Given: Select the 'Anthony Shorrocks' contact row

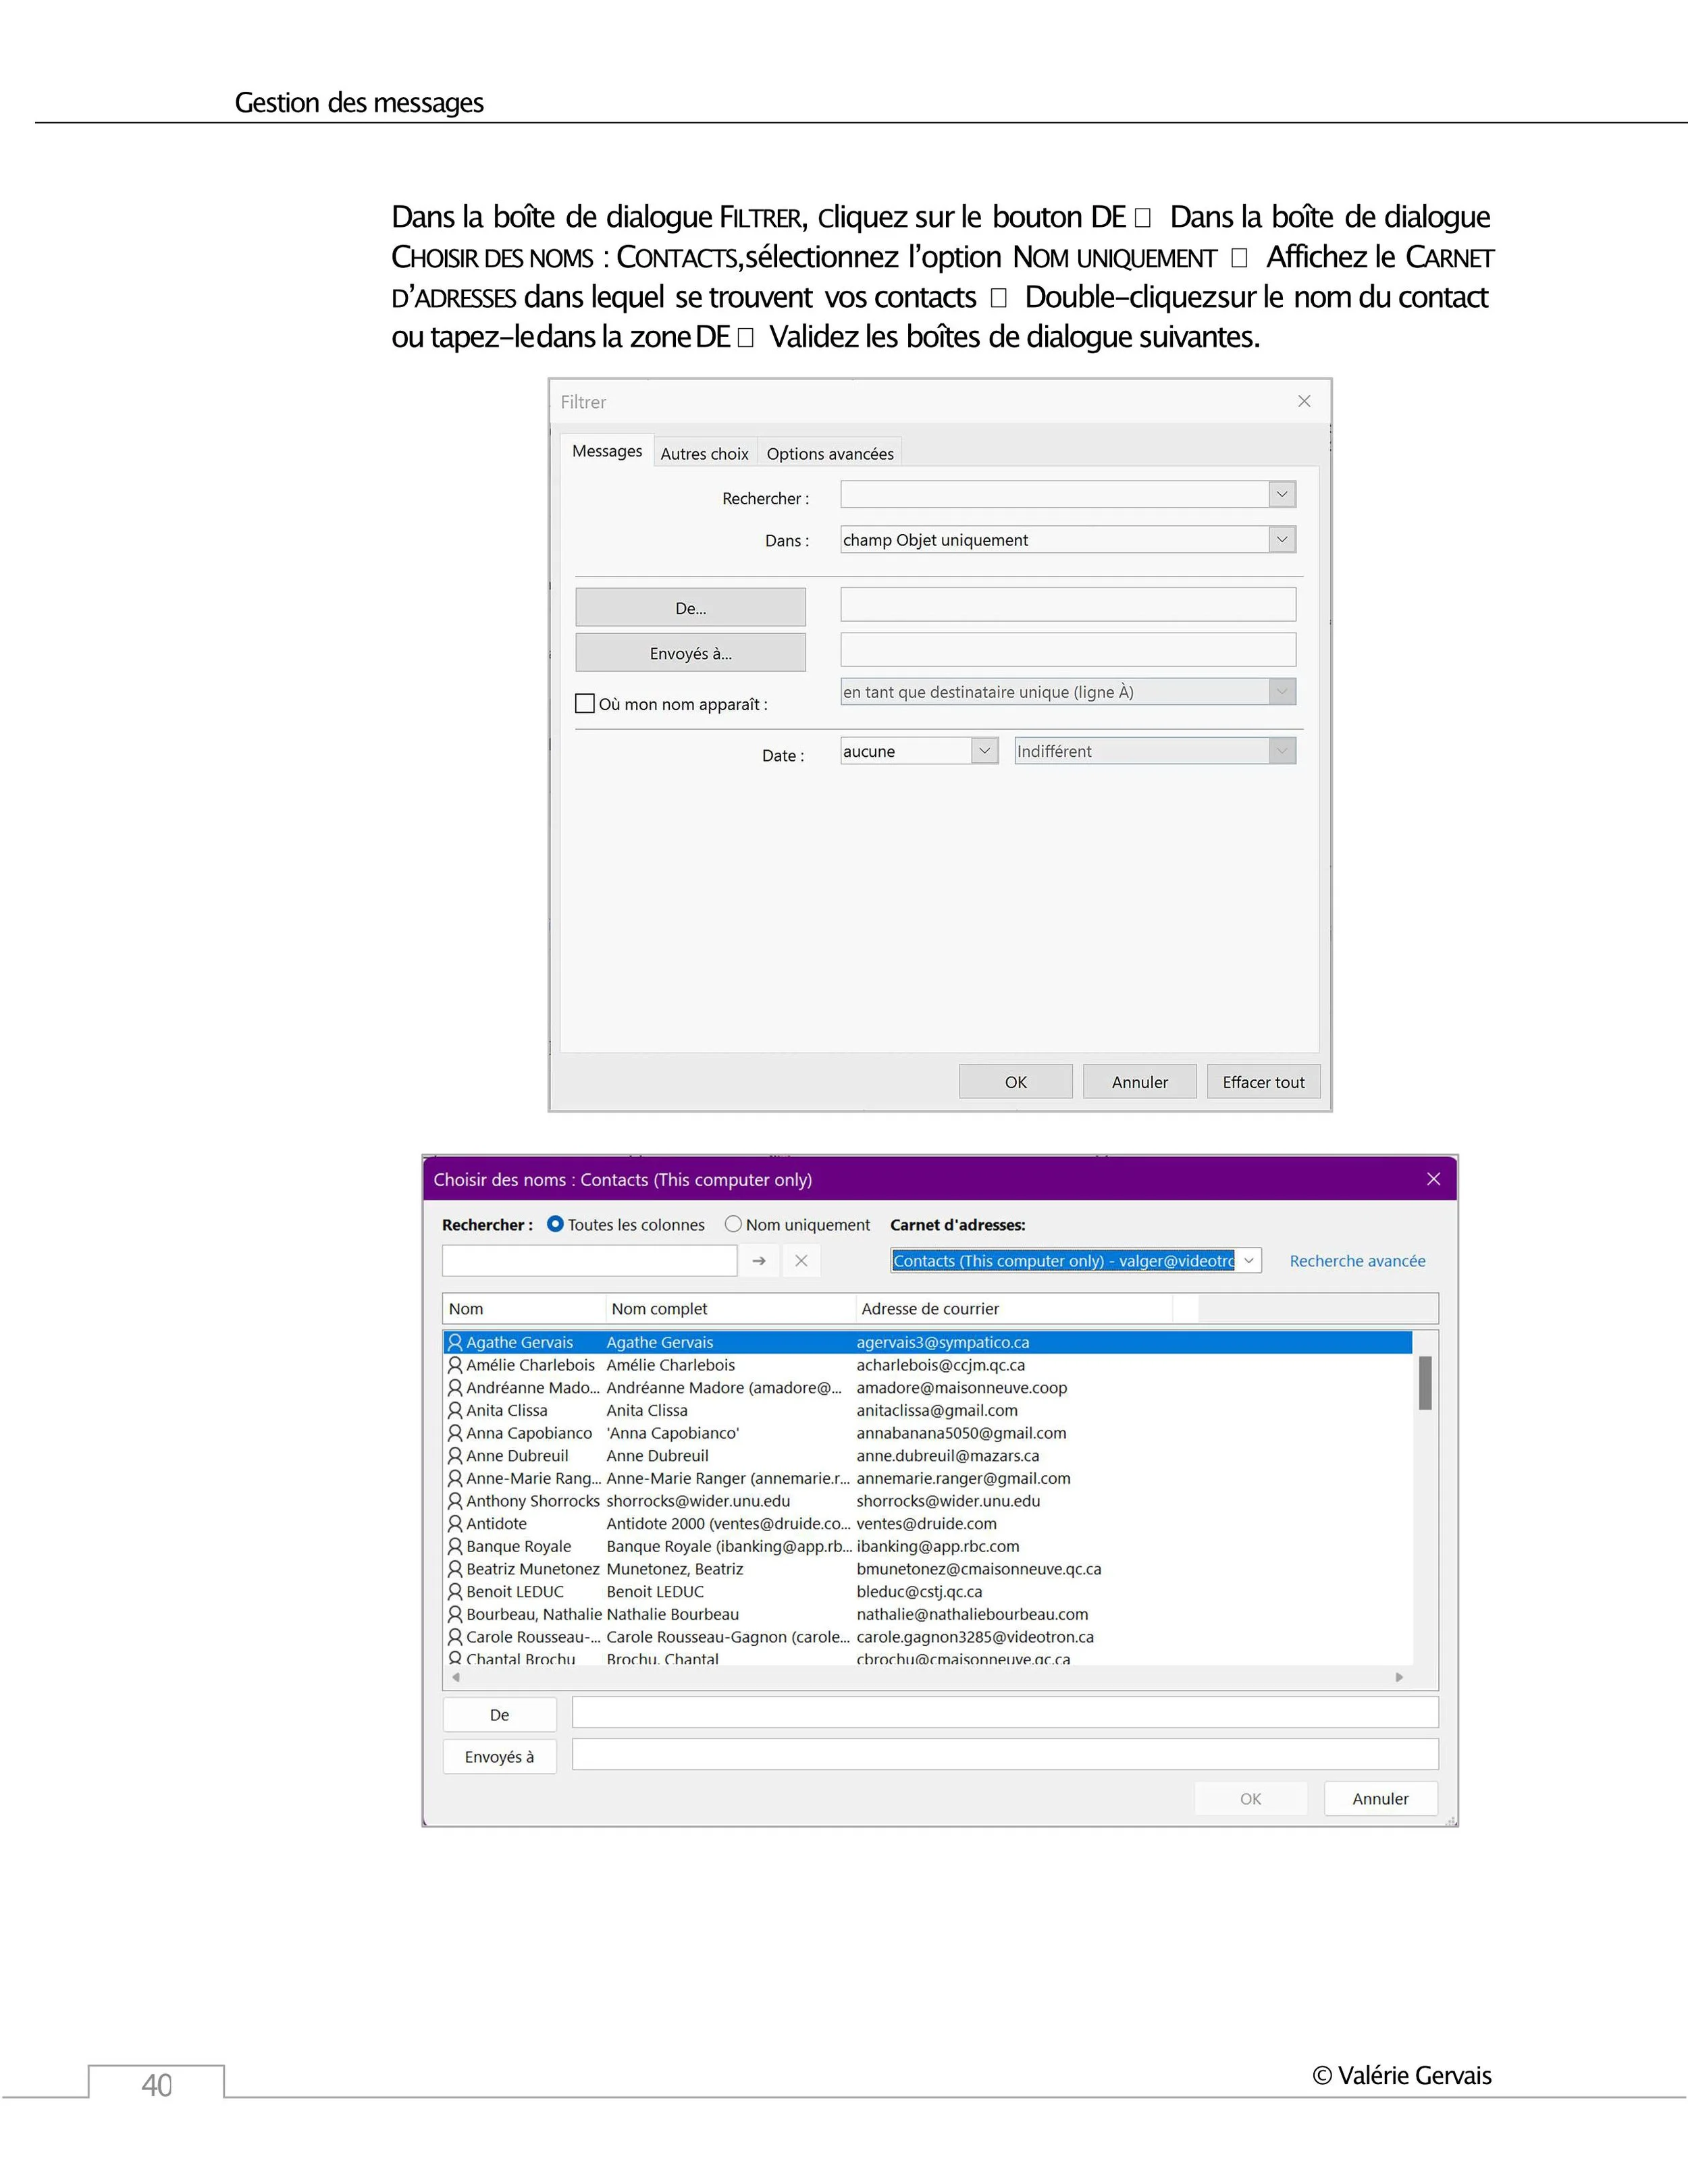Looking at the screenshot, I should click(x=928, y=1501).
